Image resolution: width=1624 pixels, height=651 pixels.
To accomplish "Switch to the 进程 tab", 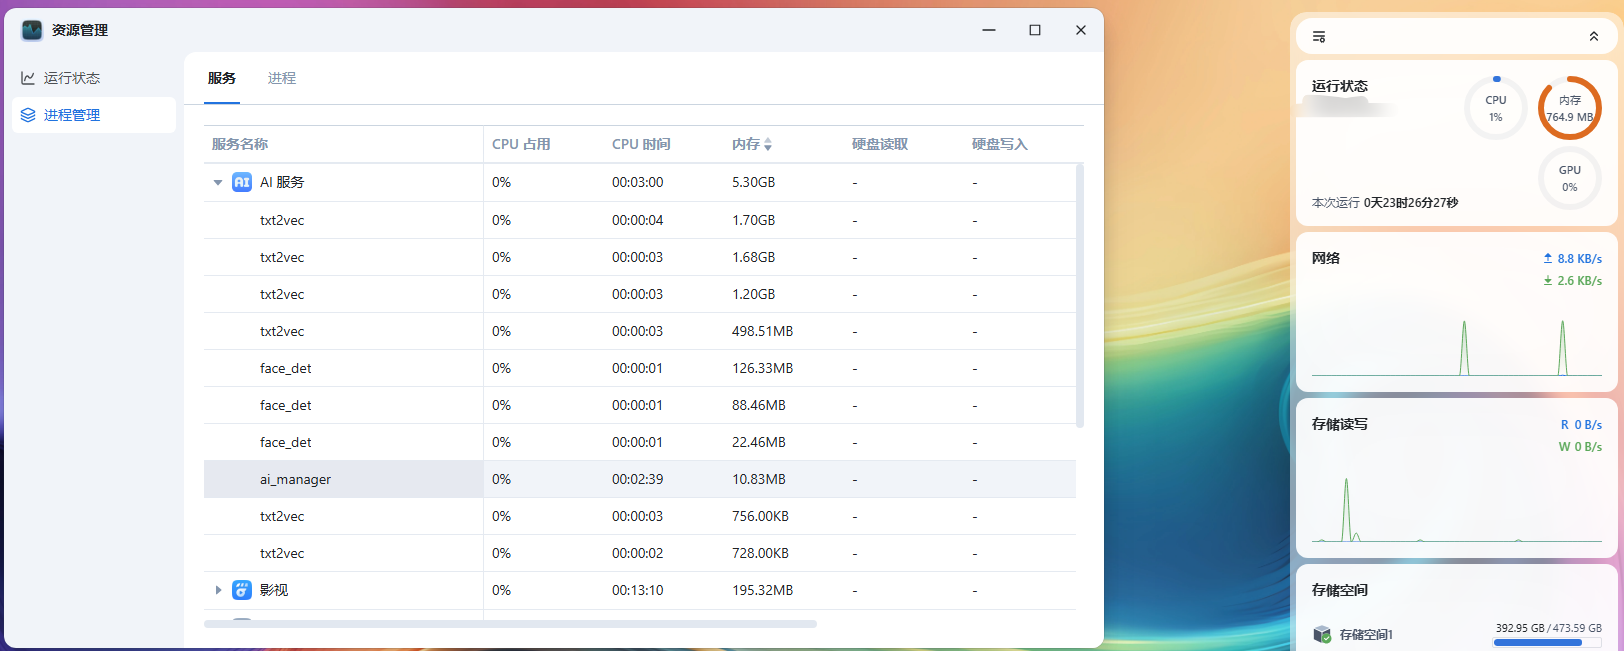I will tap(281, 78).
